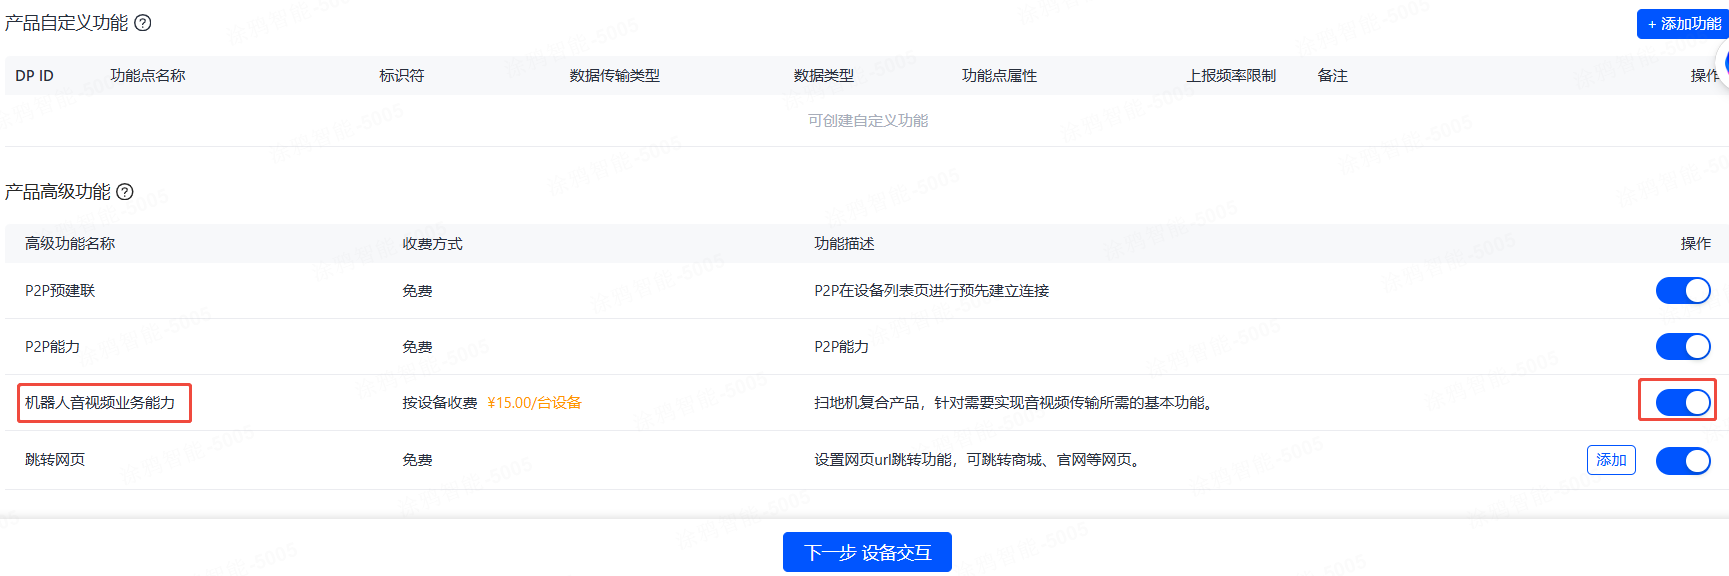The width and height of the screenshot is (1729, 576).
Task: Click the 功能点属性 column header
Action: click(1000, 76)
